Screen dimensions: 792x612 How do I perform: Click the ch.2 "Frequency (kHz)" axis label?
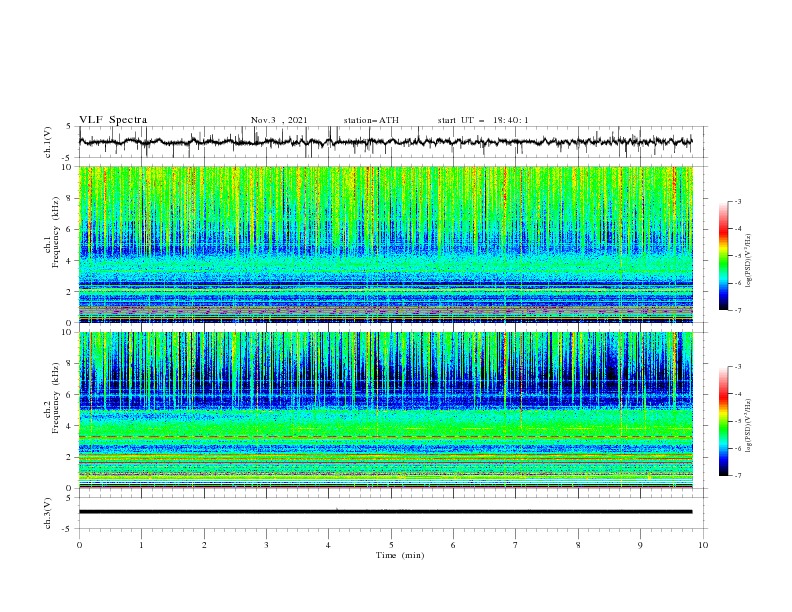coord(55,398)
